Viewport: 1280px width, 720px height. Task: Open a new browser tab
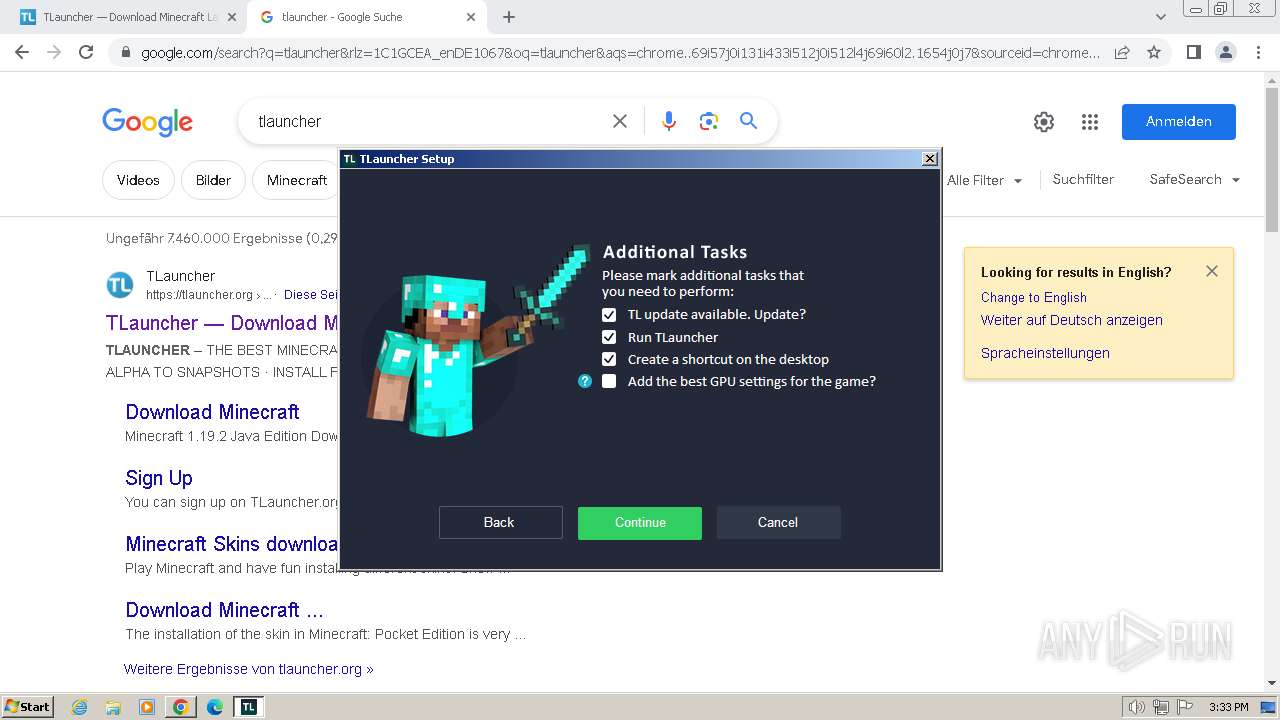click(509, 17)
